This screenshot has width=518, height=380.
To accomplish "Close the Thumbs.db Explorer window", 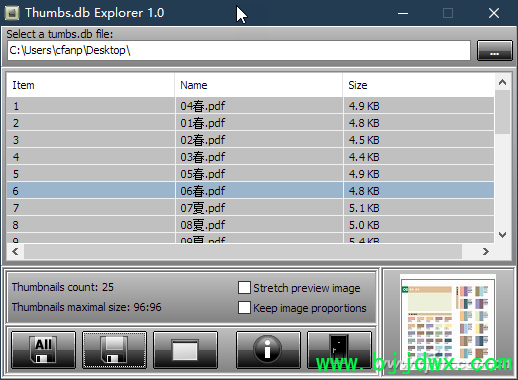I will pyautogui.click(x=494, y=13).
